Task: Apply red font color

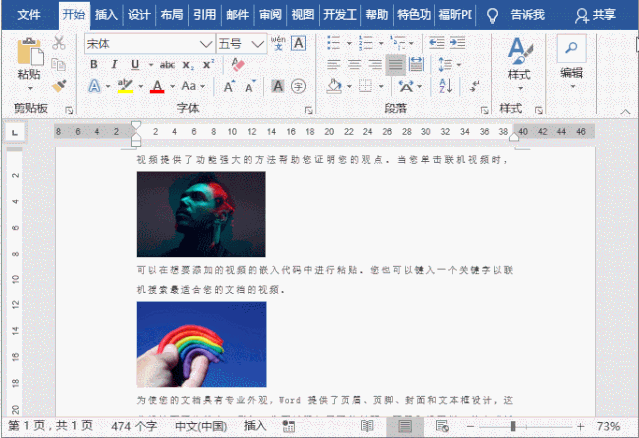Action: pos(157,86)
